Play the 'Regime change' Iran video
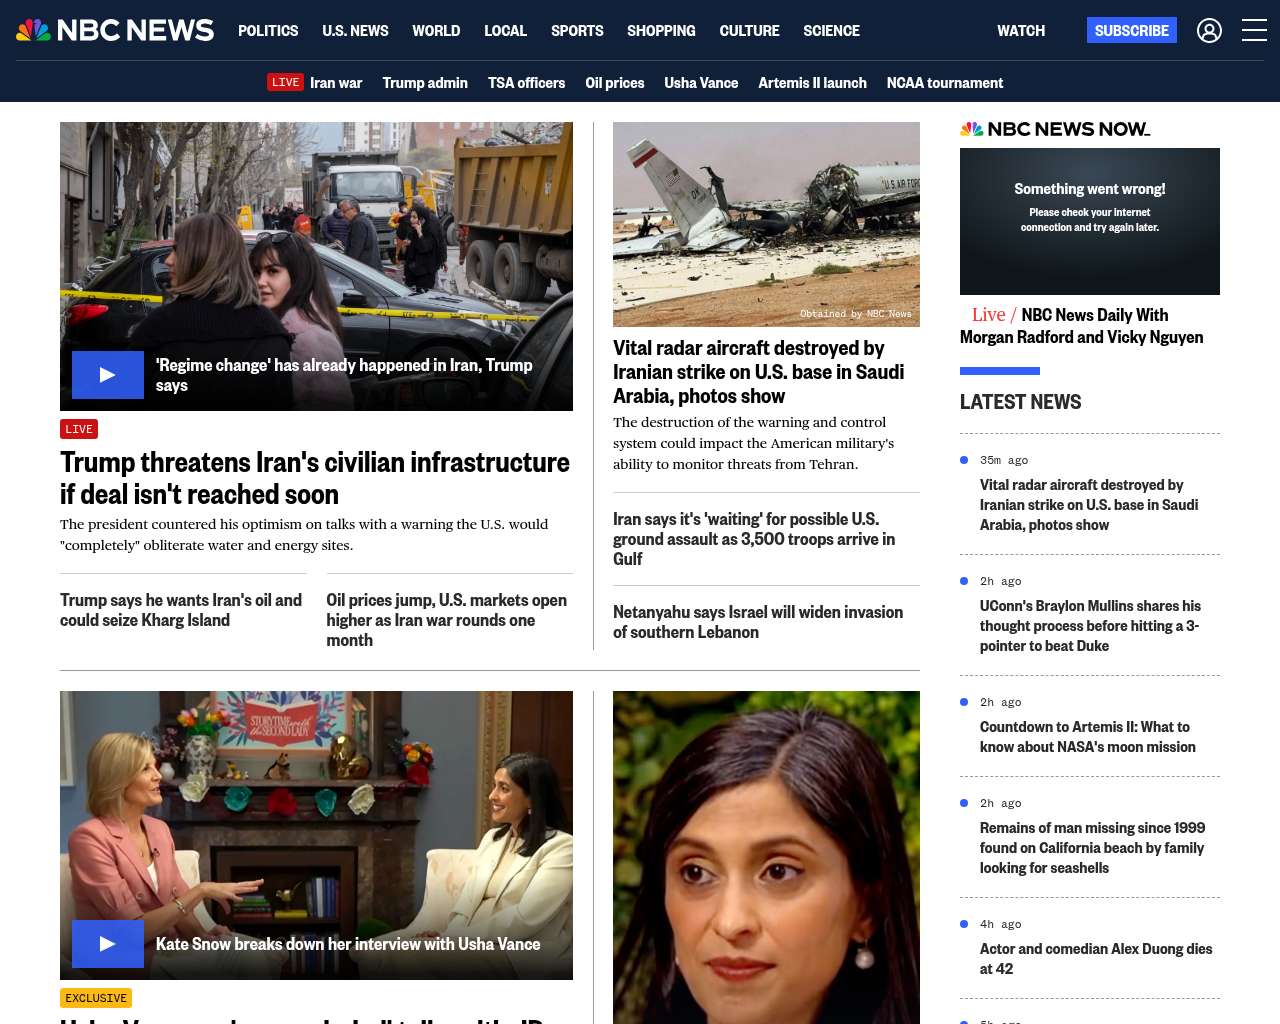Viewport: 1280px width, 1024px height. click(108, 375)
